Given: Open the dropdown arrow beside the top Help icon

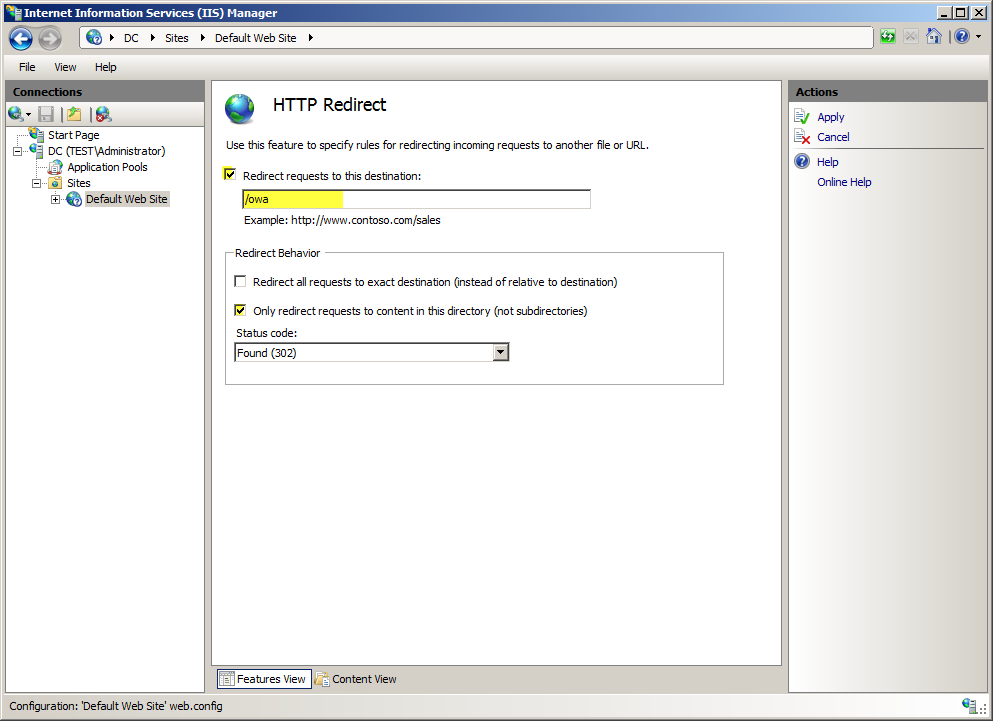Looking at the screenshot, I should click(979, 37).
